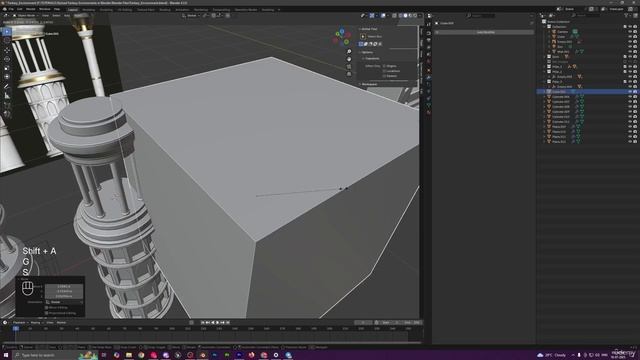Image resolution: width=640 pixels, height=360 pixels.
Task: Open the Render menu
Action: 31,9
